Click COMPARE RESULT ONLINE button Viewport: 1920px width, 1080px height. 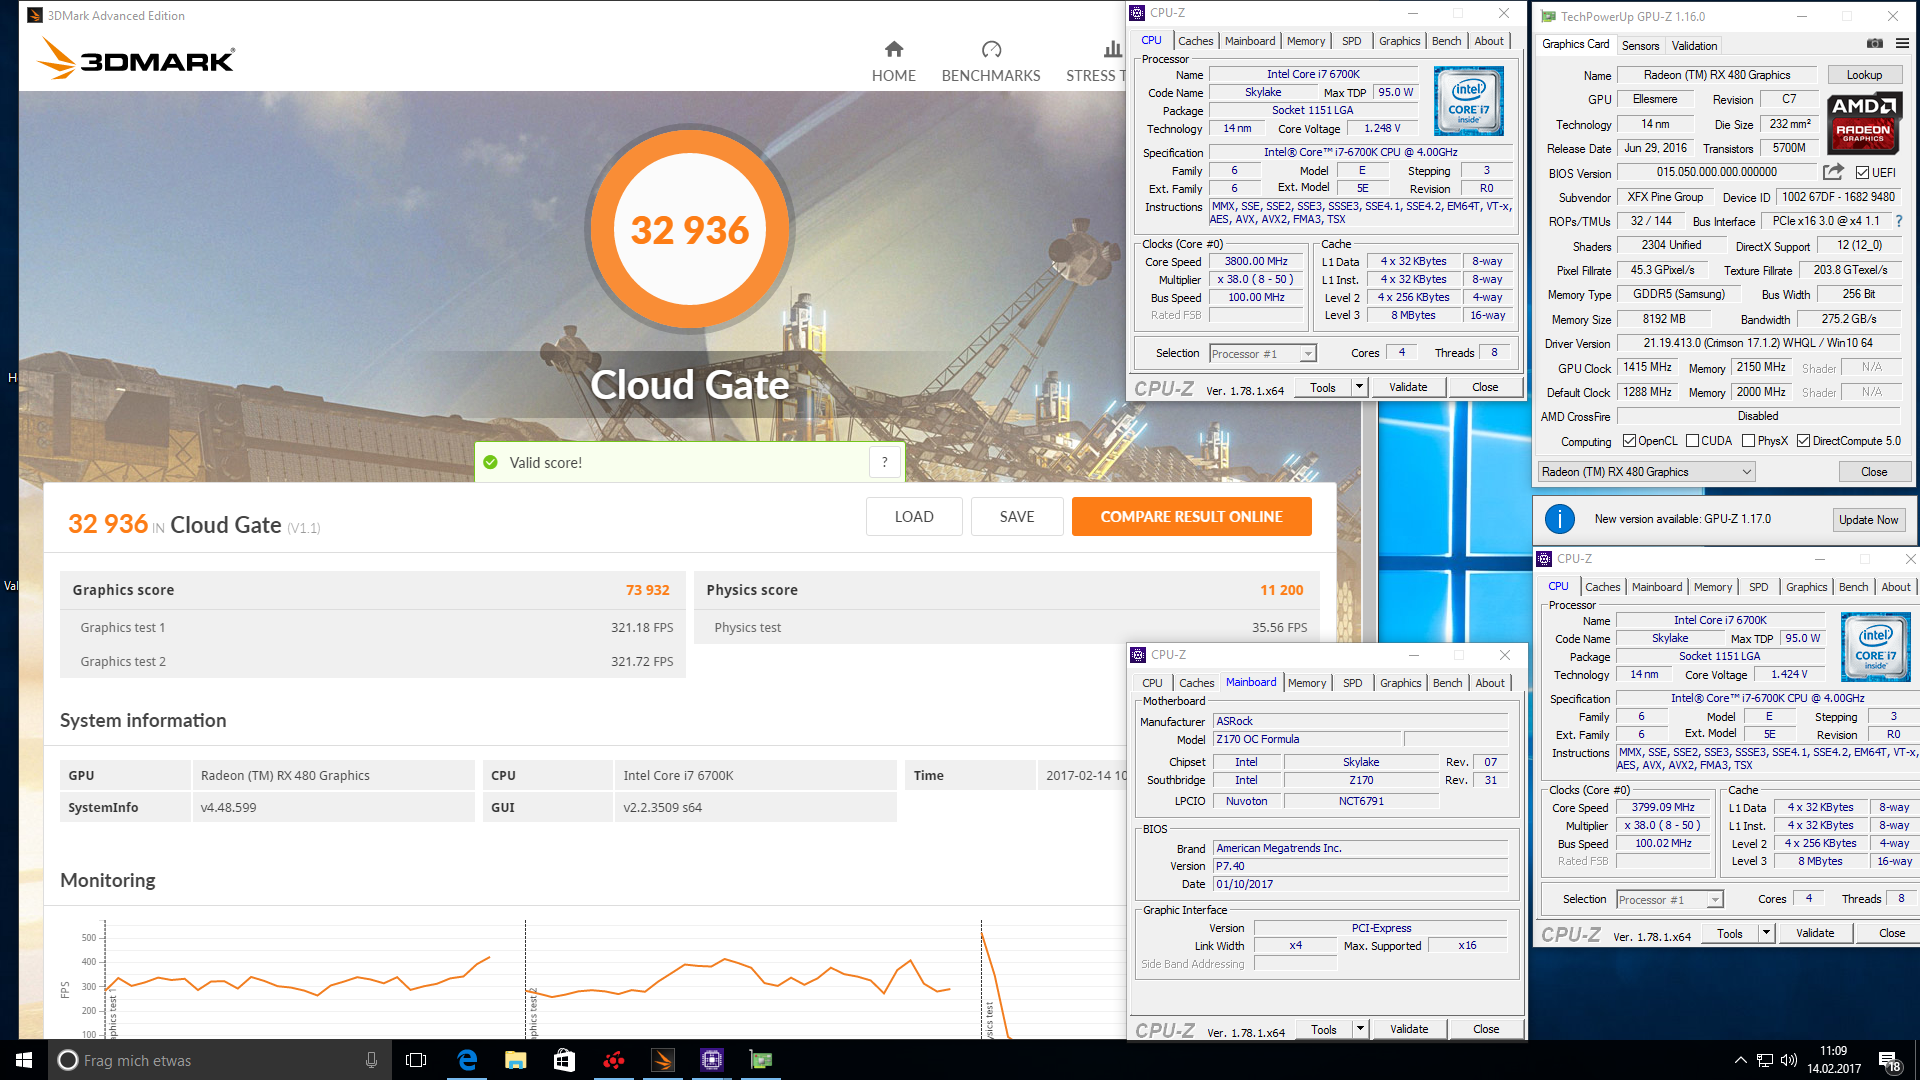pyautogui.click(x=1191, y=516)
